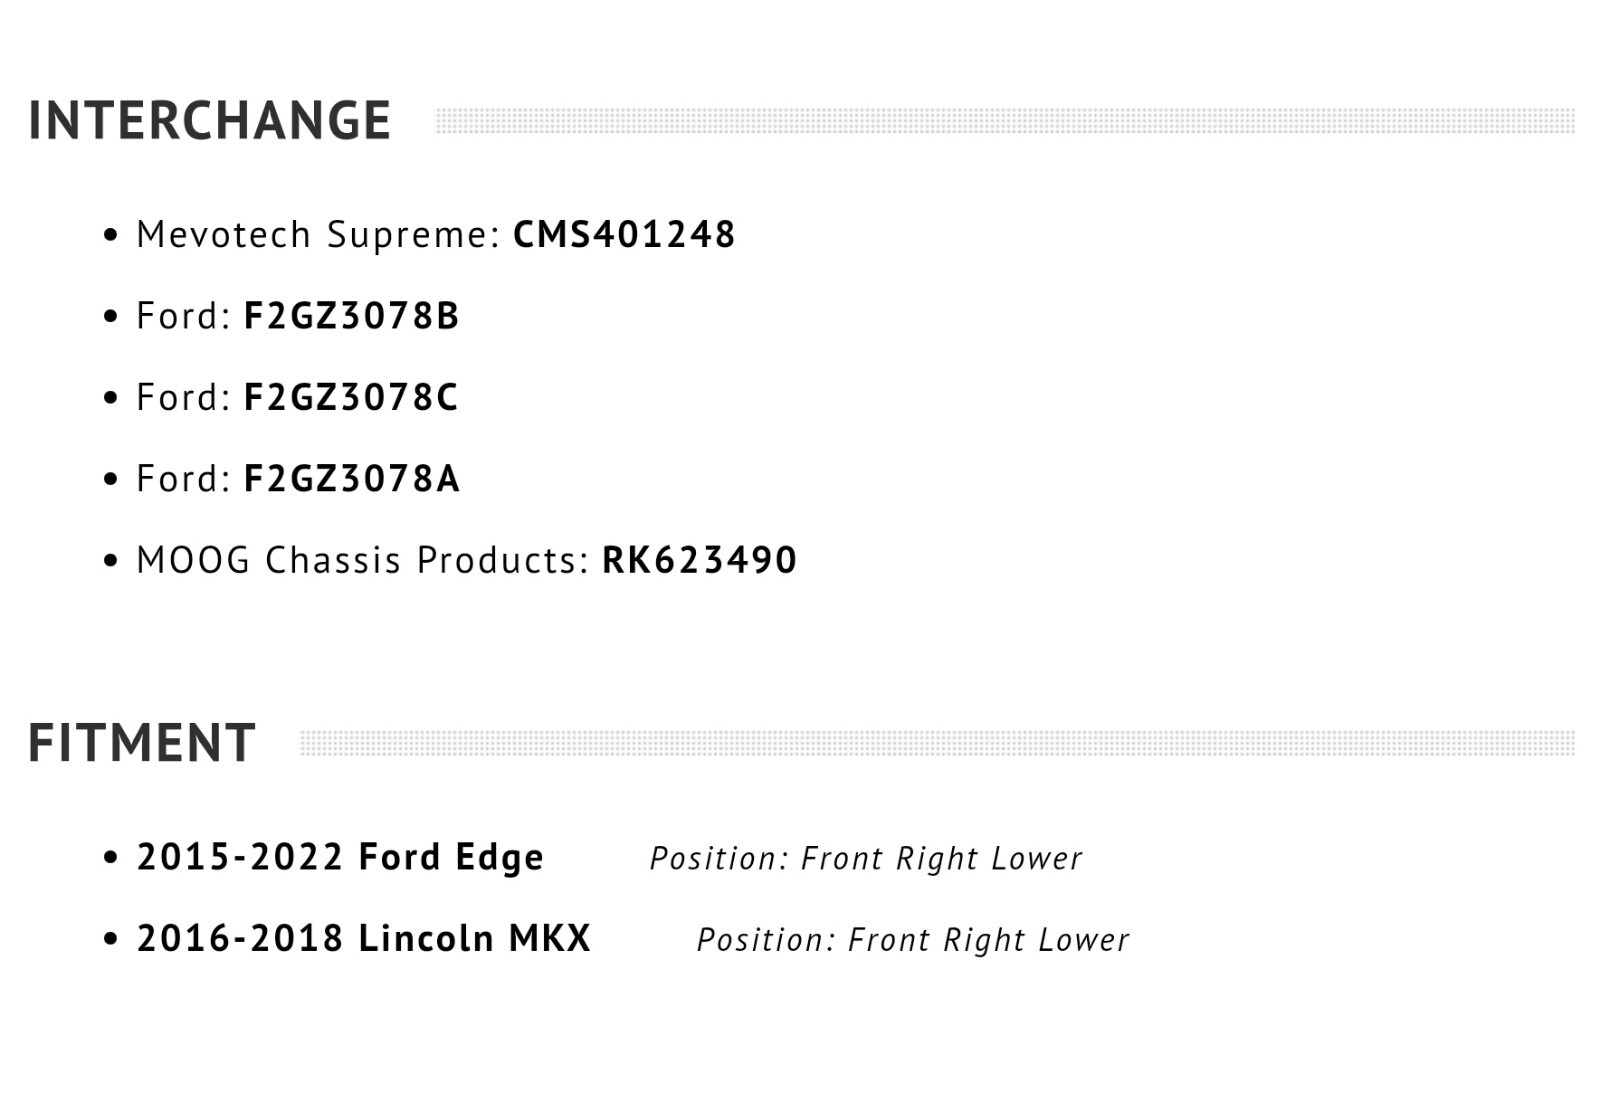Click the dotted divider beside INTERCHANGE heading
The width and height of the screenshot is (1600, 1111).
[1005, 121]
